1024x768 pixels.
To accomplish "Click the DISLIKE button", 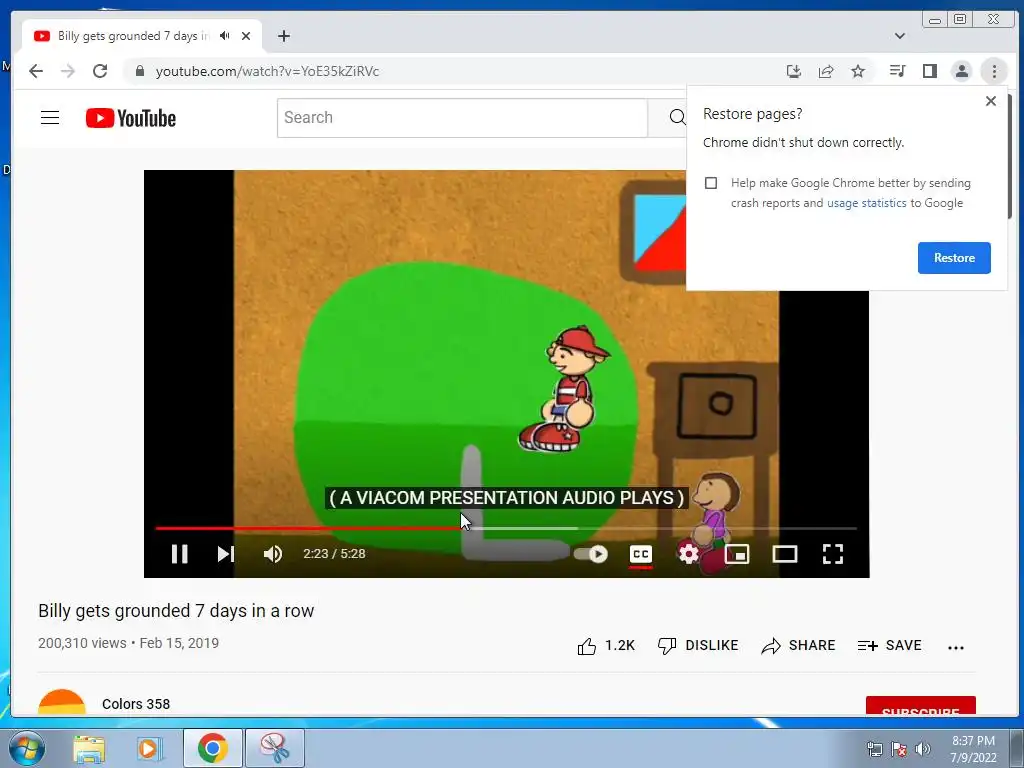I will pos(697,646).
